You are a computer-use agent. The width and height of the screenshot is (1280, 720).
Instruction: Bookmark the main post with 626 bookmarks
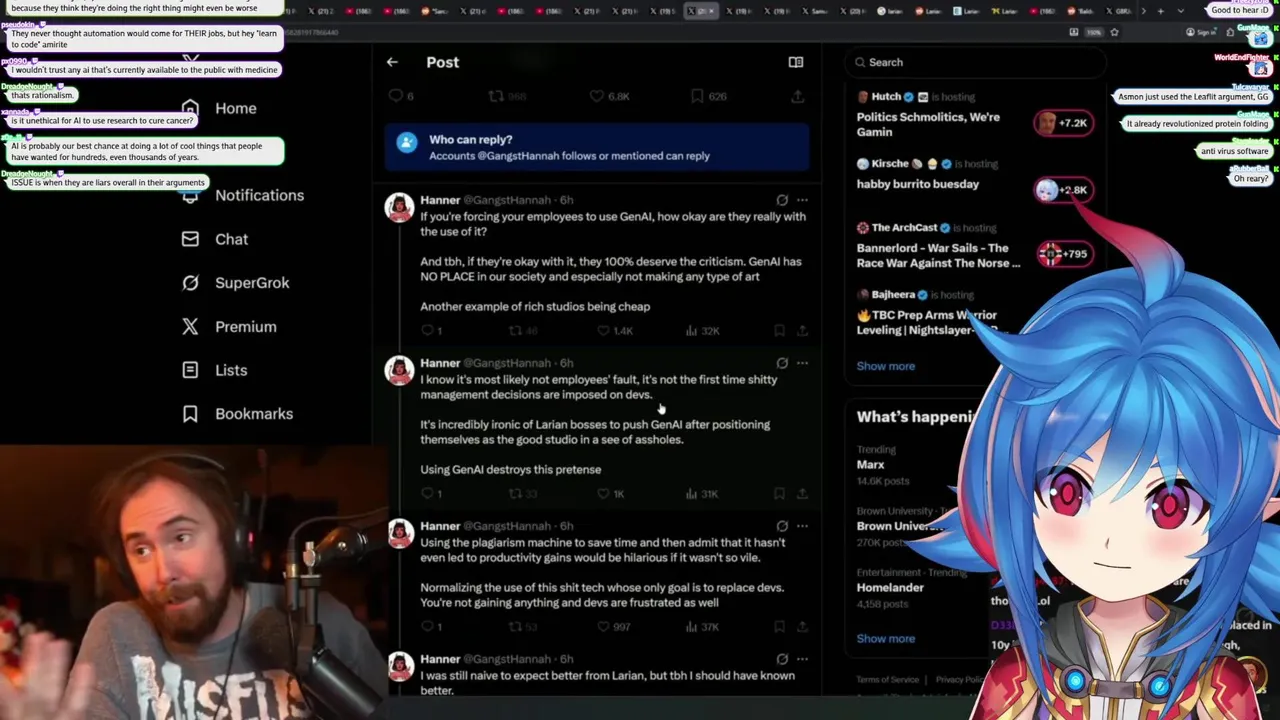tap(707, 96)
